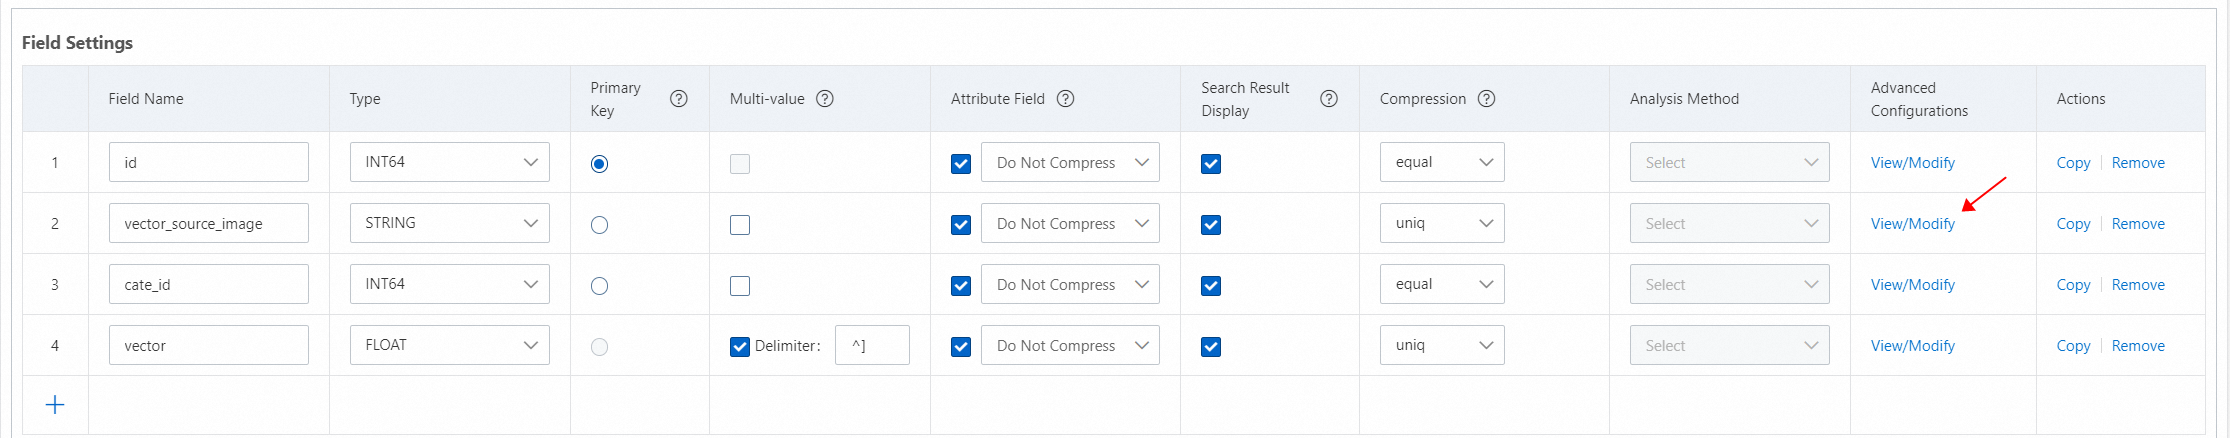Select vector_source_image as the primary key
Screen dimensions: 2230x438
coord(599,225)
